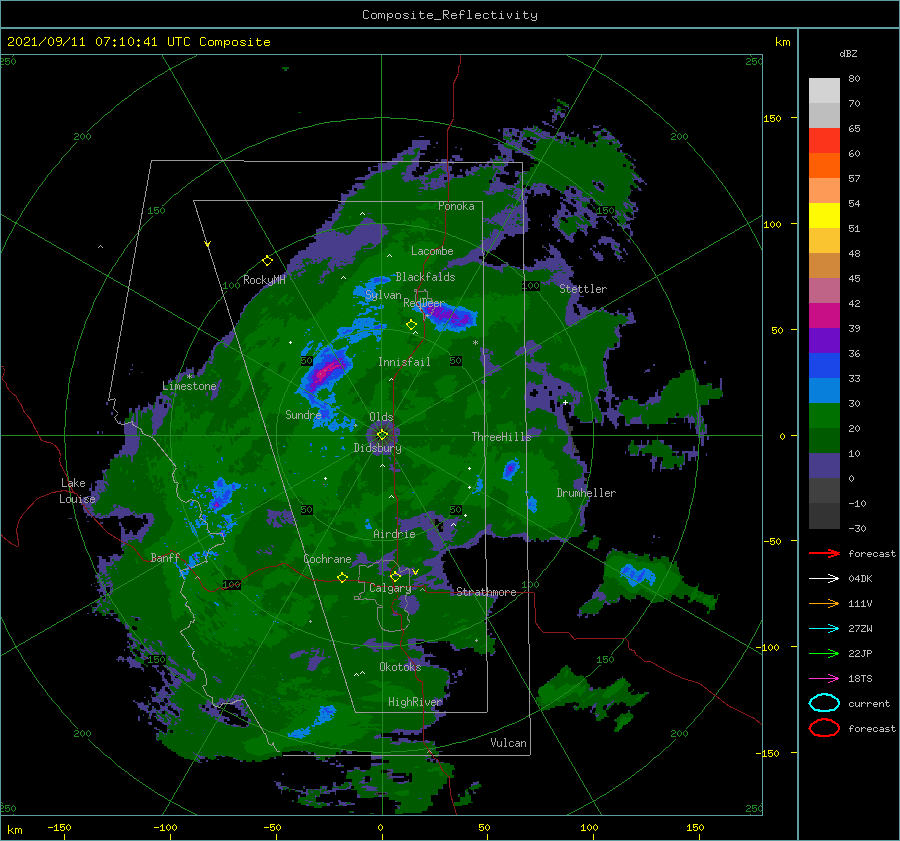Select the violet 10 dBZ color swatch
Viewport: 900px width, 841px height.
tap(824, 466)
